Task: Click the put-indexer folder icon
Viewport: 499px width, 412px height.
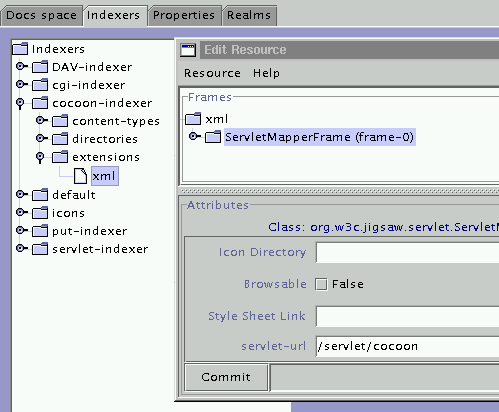Action: coord(40,231)
